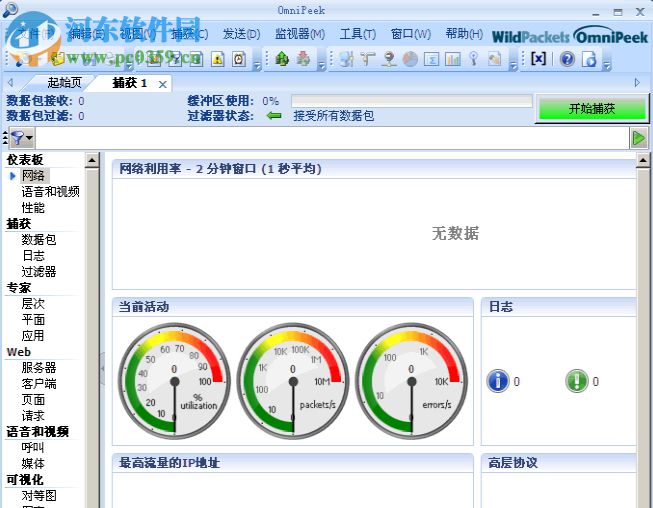Select 媒体 in sidebar
The height and width of the screenshot is (508, 653).
click(33, 463)
